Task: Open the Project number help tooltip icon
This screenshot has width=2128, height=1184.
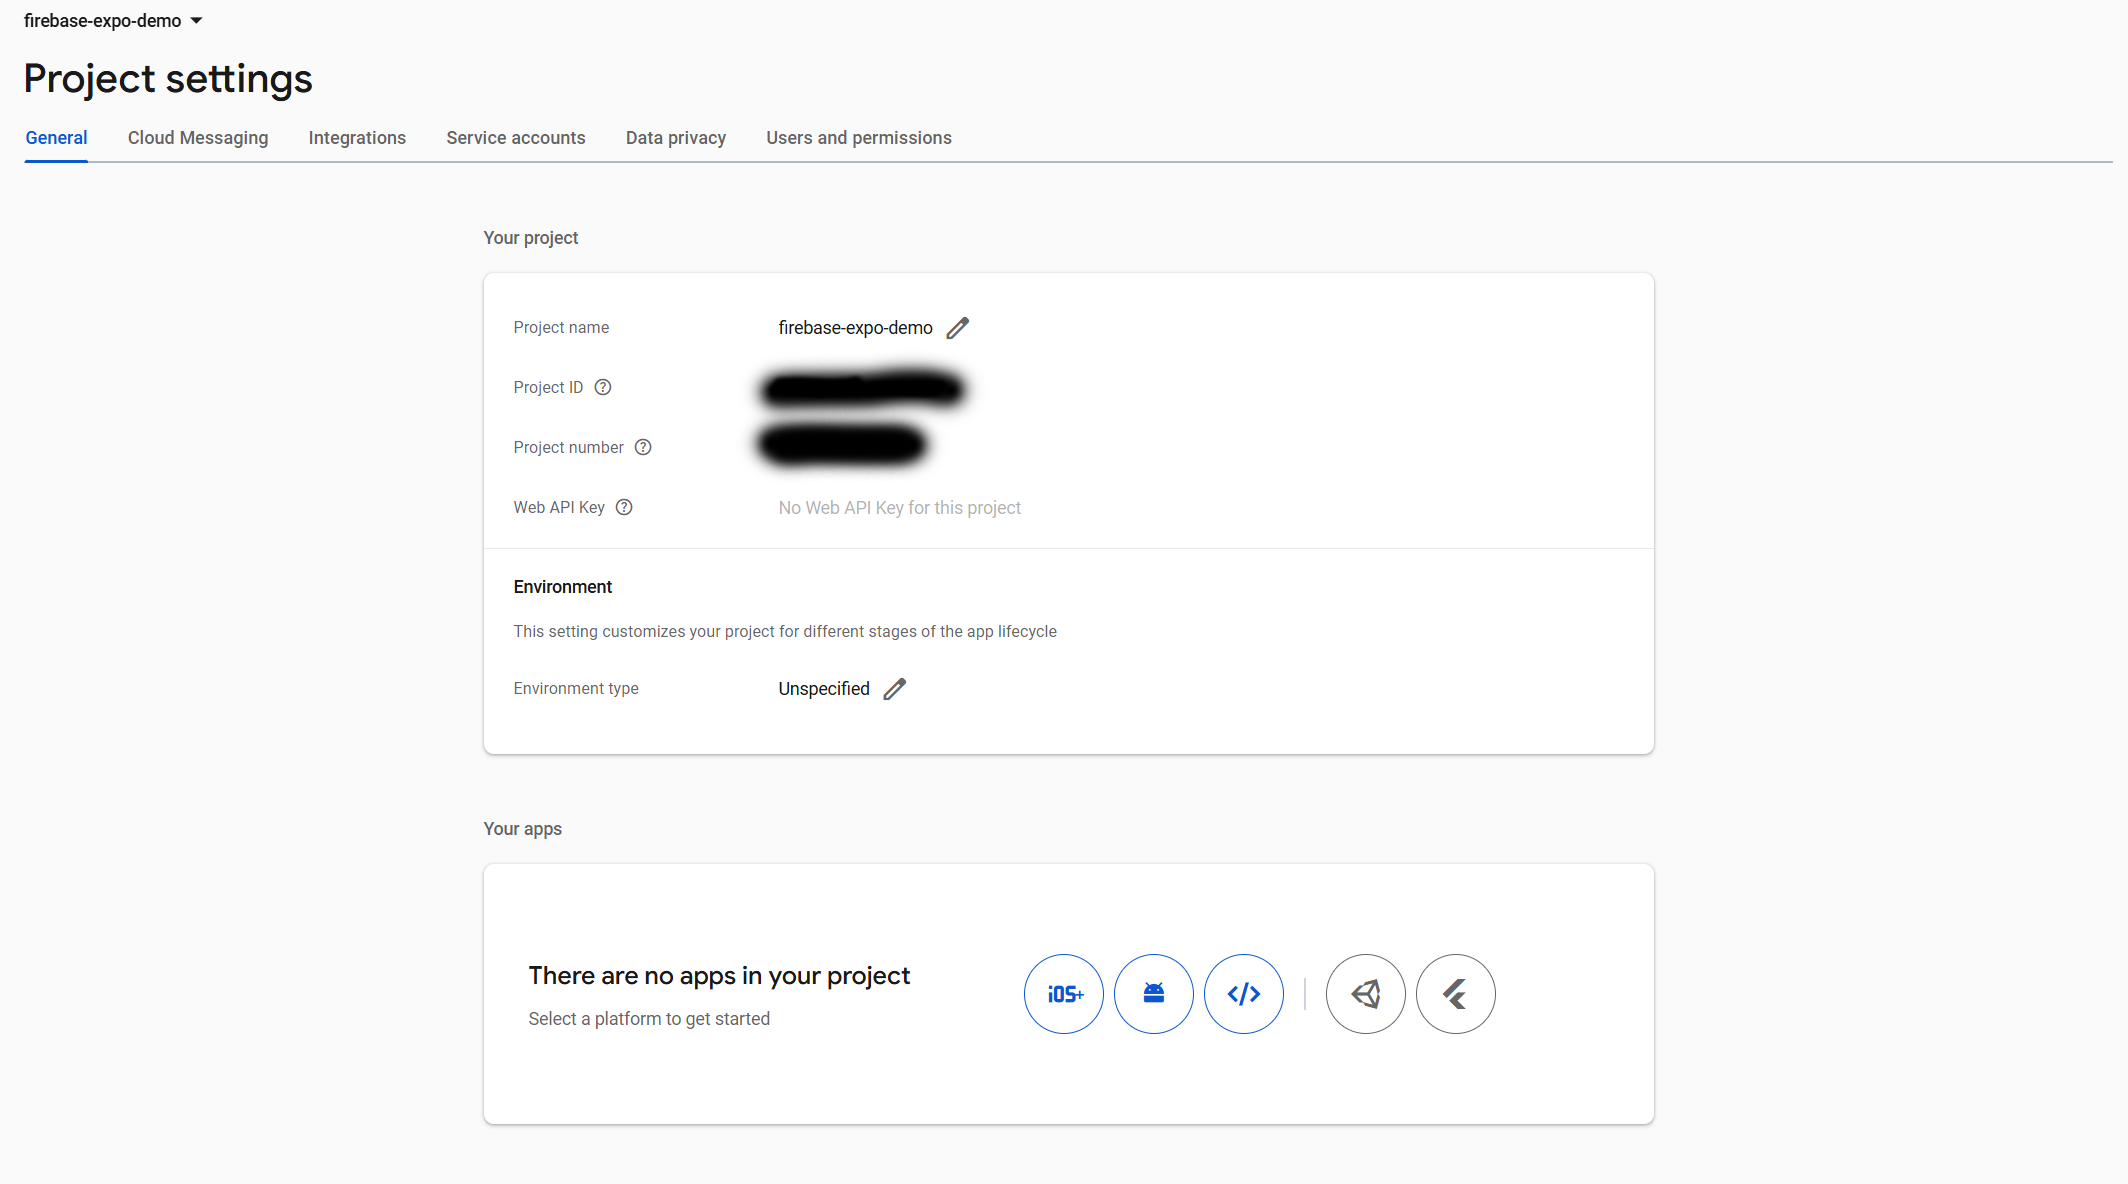Action: [x=643, y=447]
